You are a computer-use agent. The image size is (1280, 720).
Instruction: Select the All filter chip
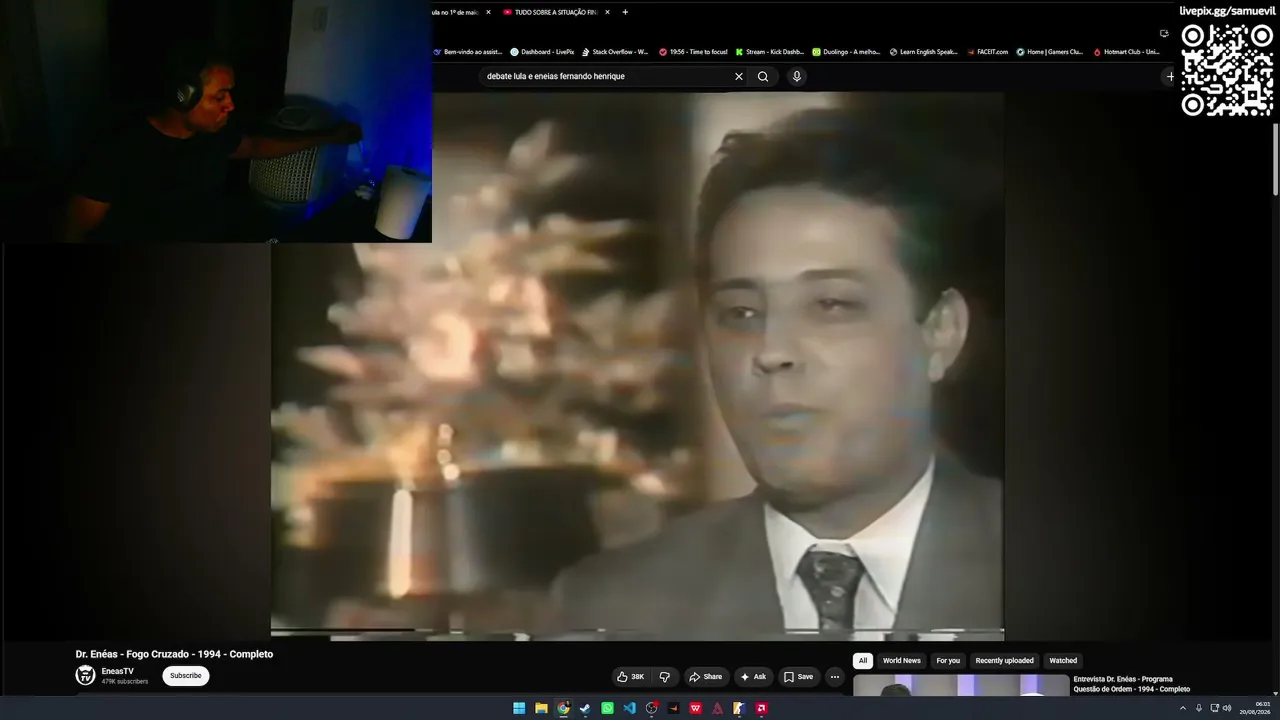click(863, 661)
